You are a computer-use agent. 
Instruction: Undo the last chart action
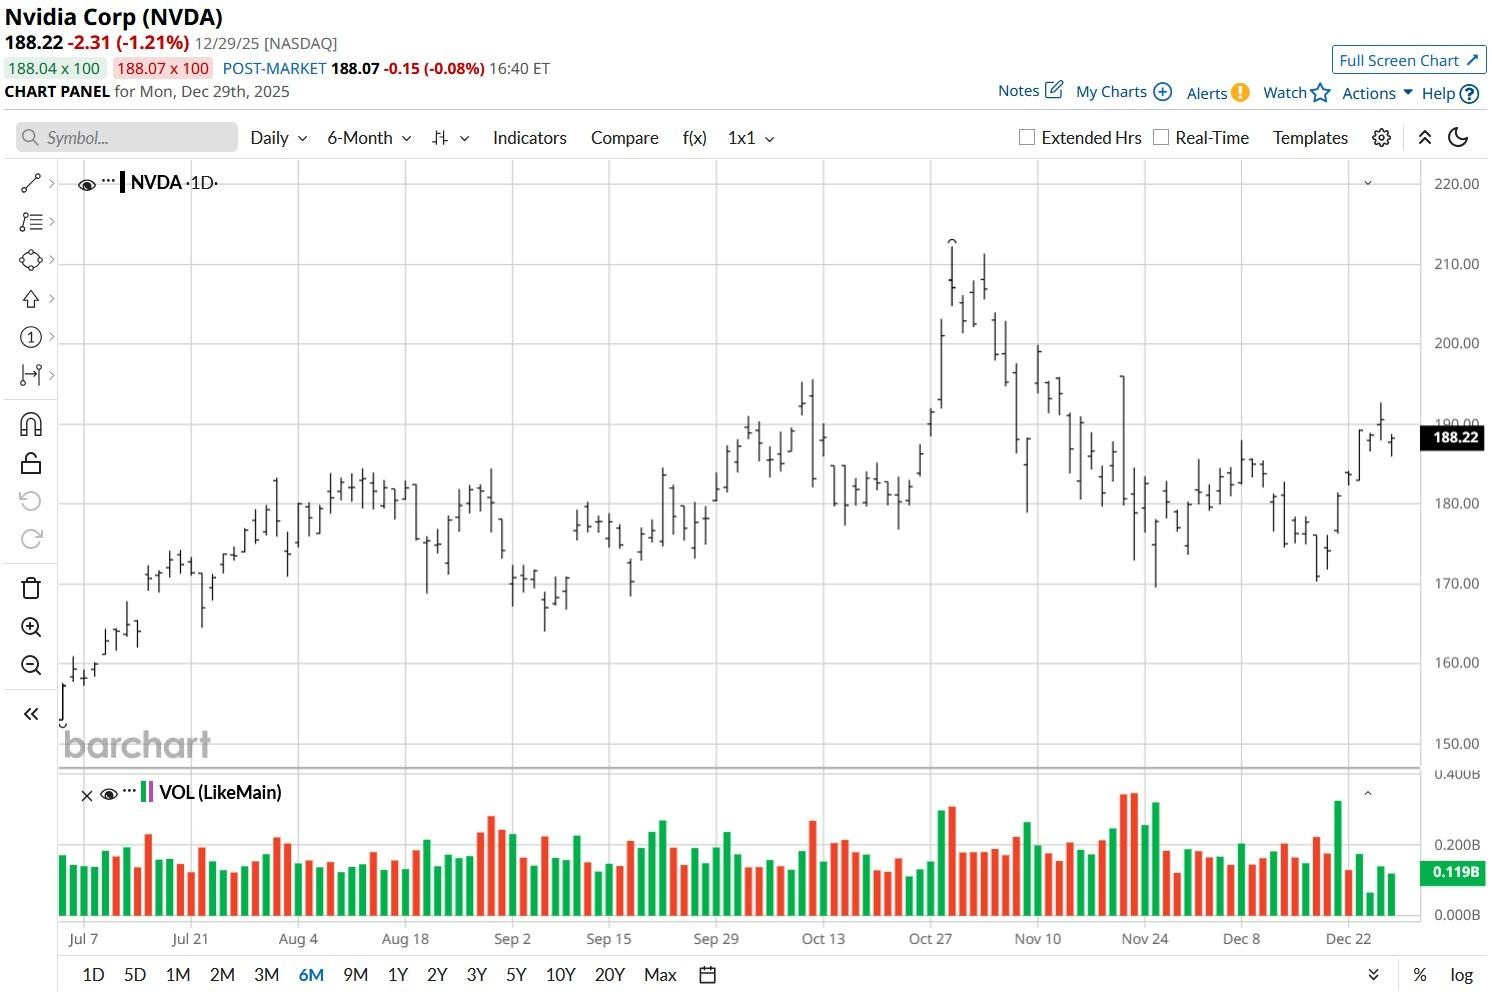point(31,501)
